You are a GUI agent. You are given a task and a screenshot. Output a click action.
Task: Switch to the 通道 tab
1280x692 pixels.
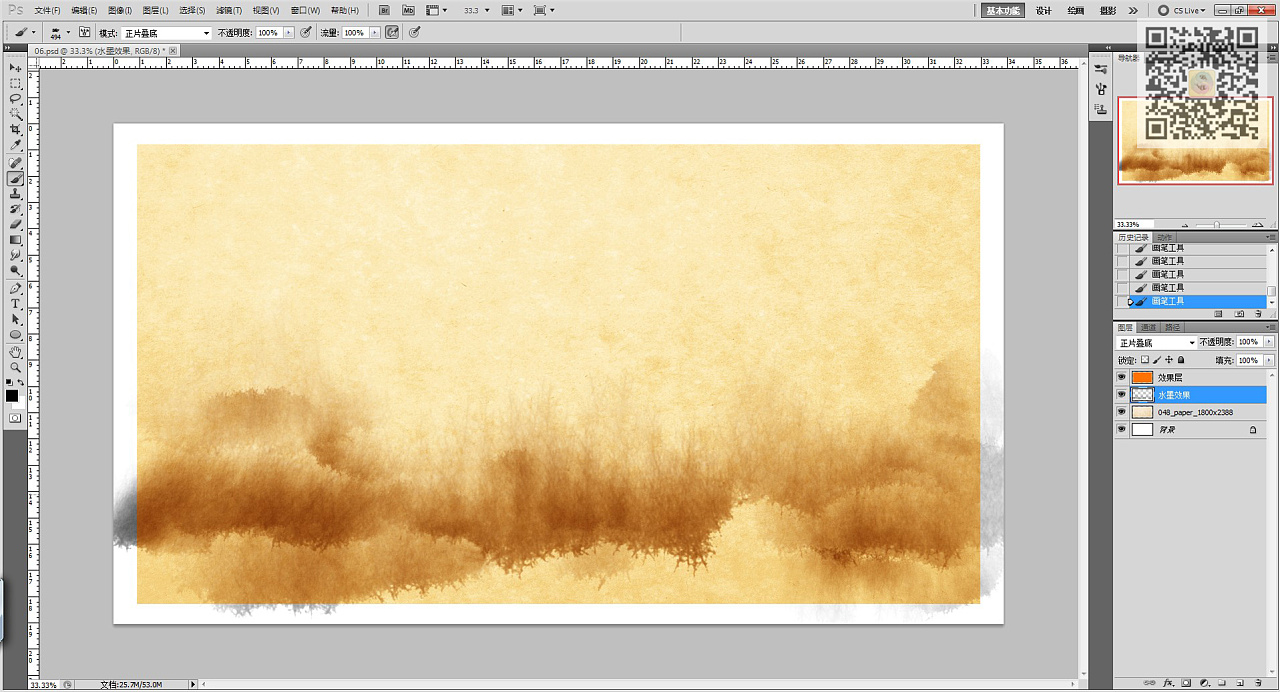pyautogui.click(x=1149, y=327)
